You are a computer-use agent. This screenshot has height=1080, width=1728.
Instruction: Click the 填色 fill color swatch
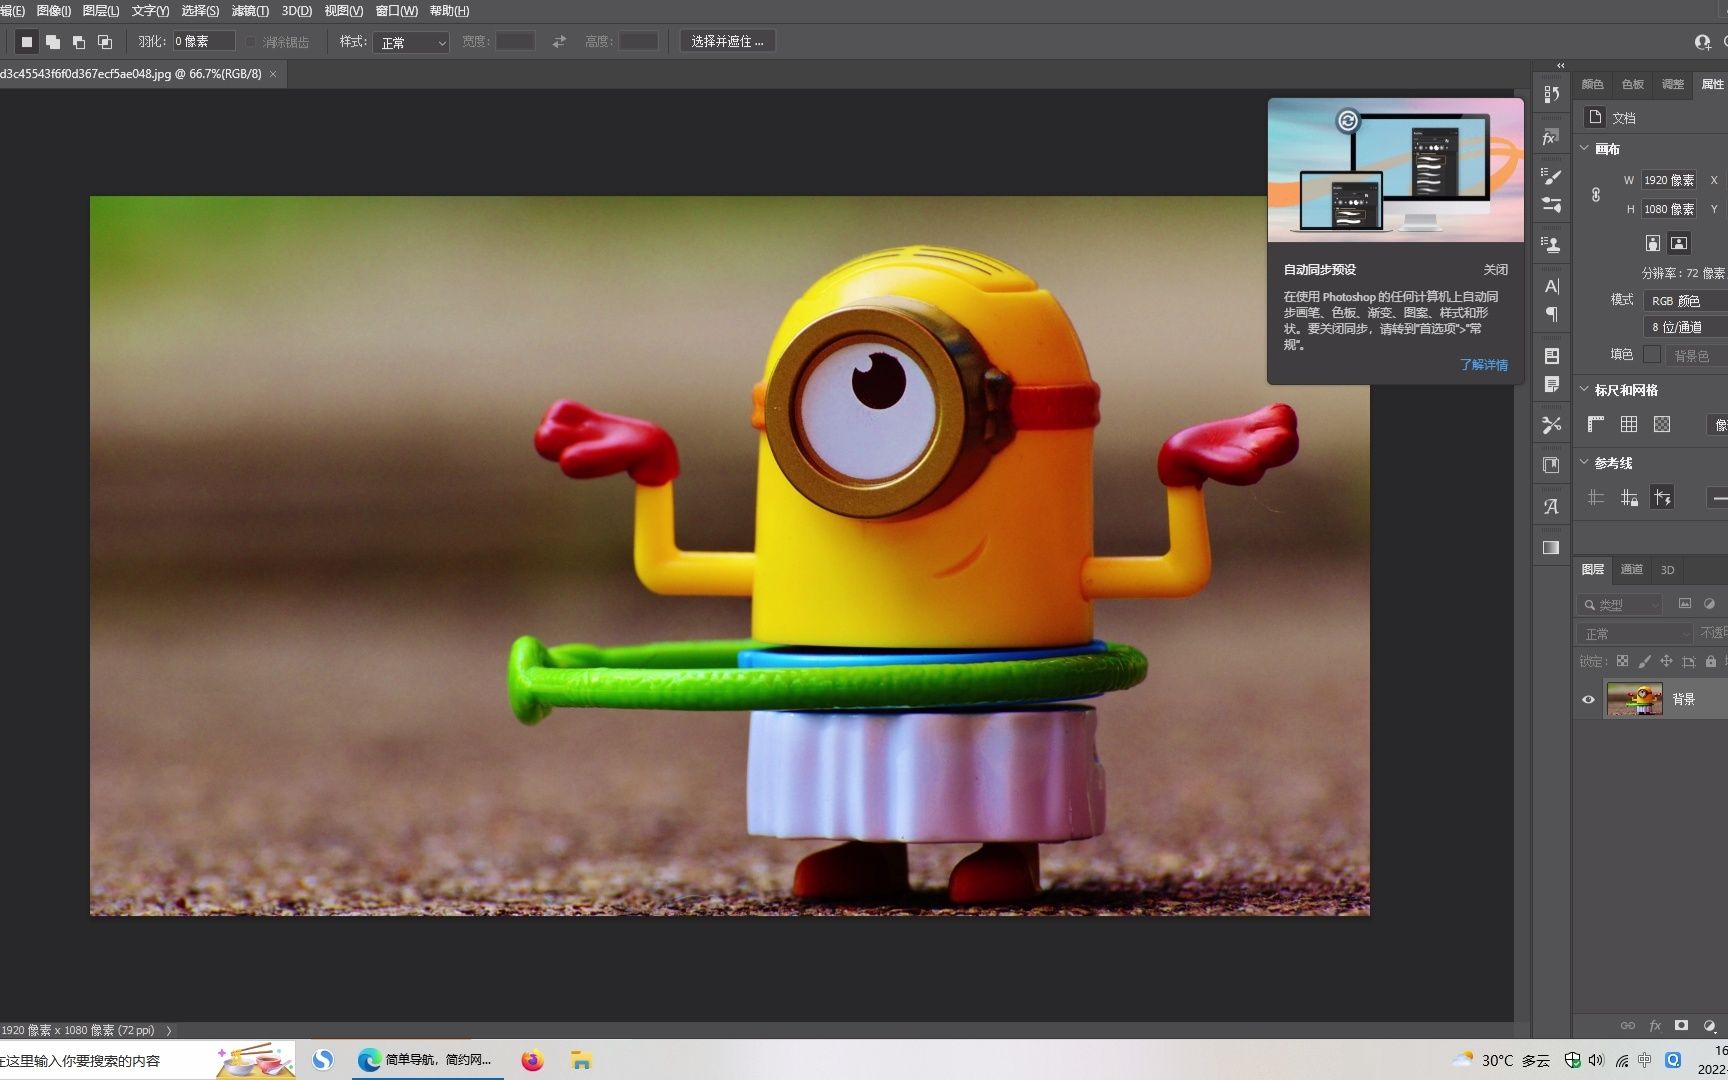[1652, 354]
